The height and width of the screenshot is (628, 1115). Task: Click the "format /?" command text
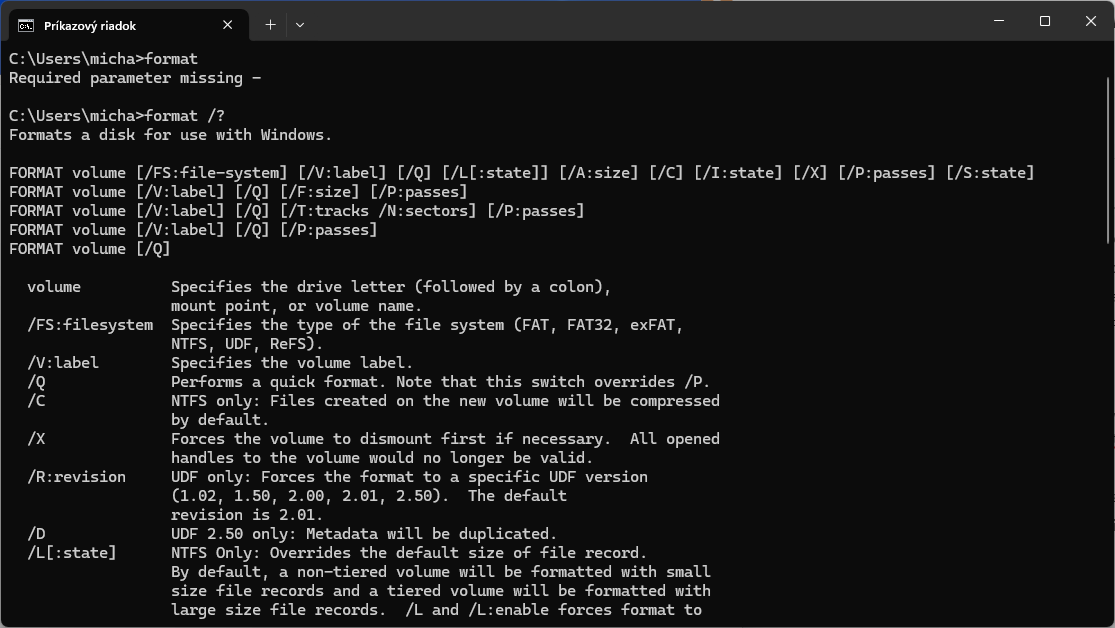pos(185,116)
